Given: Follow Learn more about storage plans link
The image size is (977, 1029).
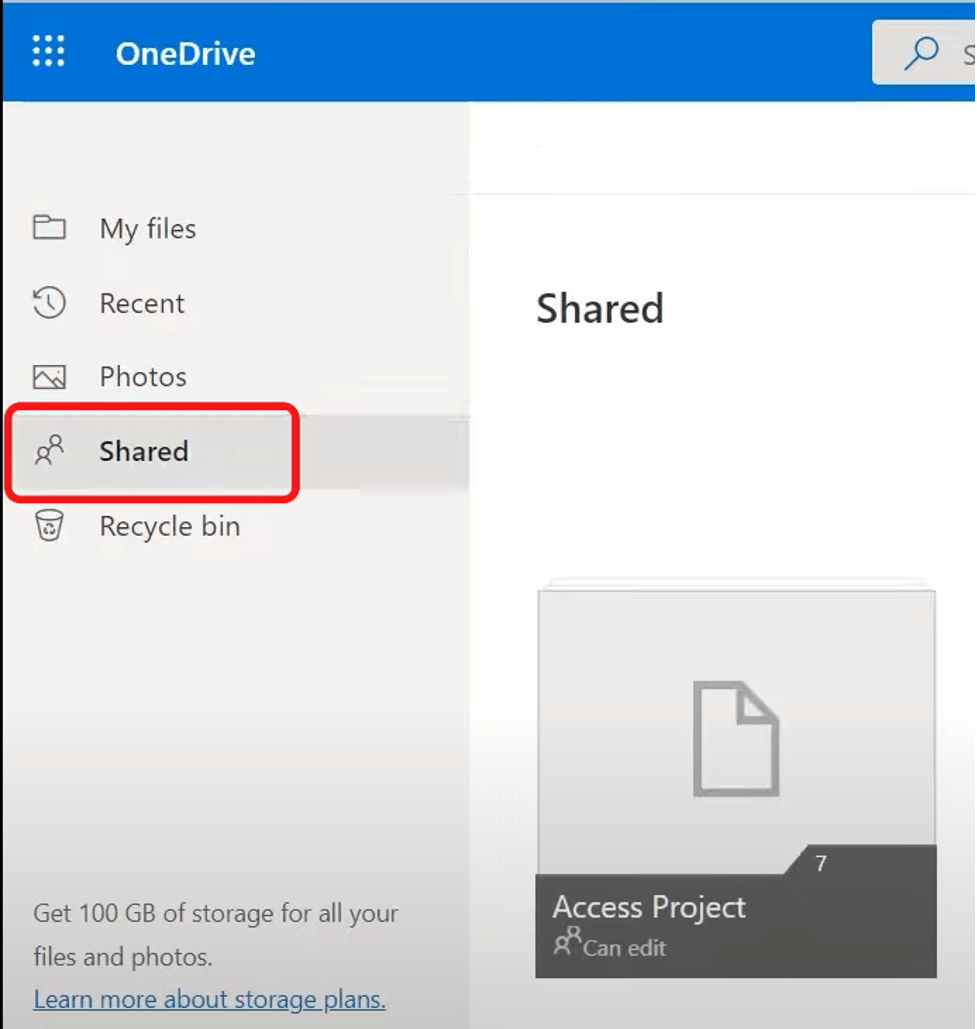Looking at the screenshot, I should point(209,999).
